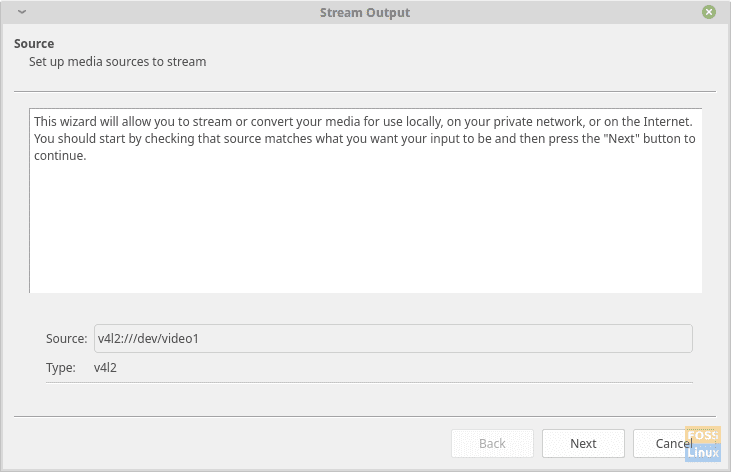Click the FOSS Linux watermark logo
The image size is (731, 472).
pos(703,445)
